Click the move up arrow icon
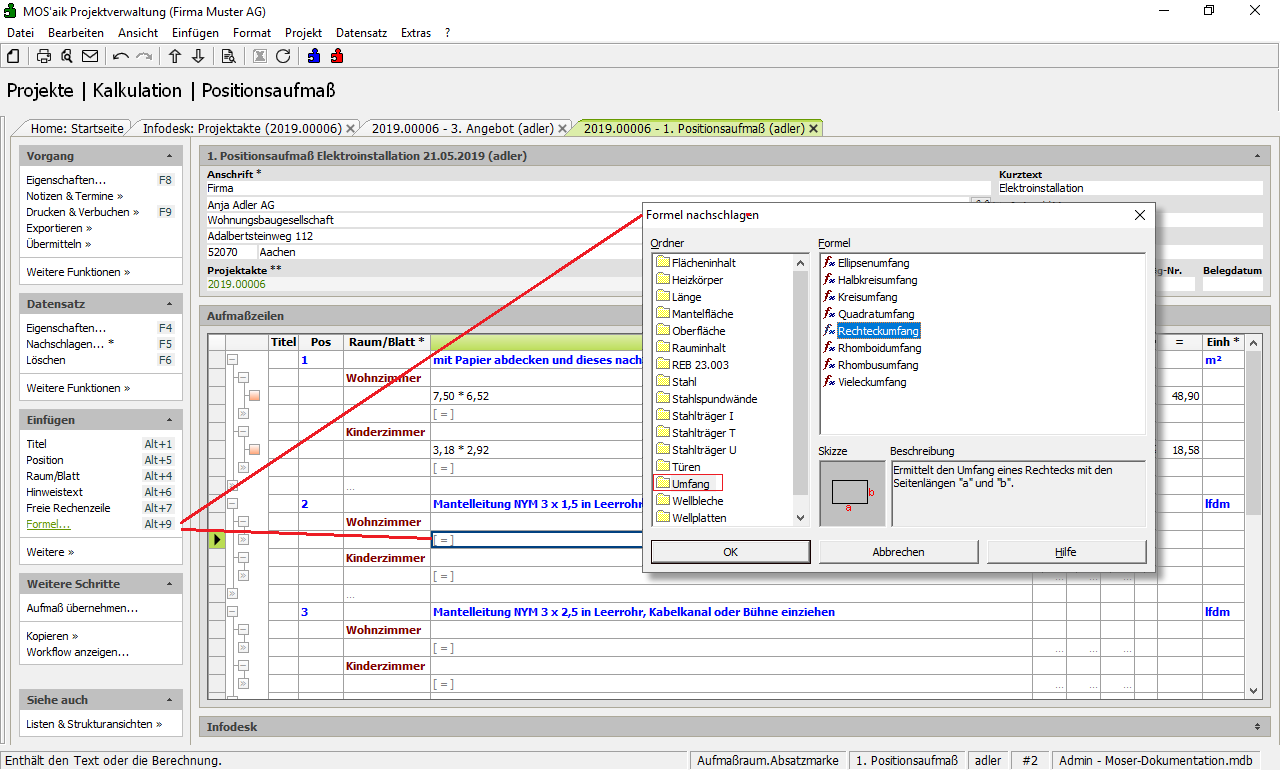This screenshot has height=770, width=1280. [175, 56]
